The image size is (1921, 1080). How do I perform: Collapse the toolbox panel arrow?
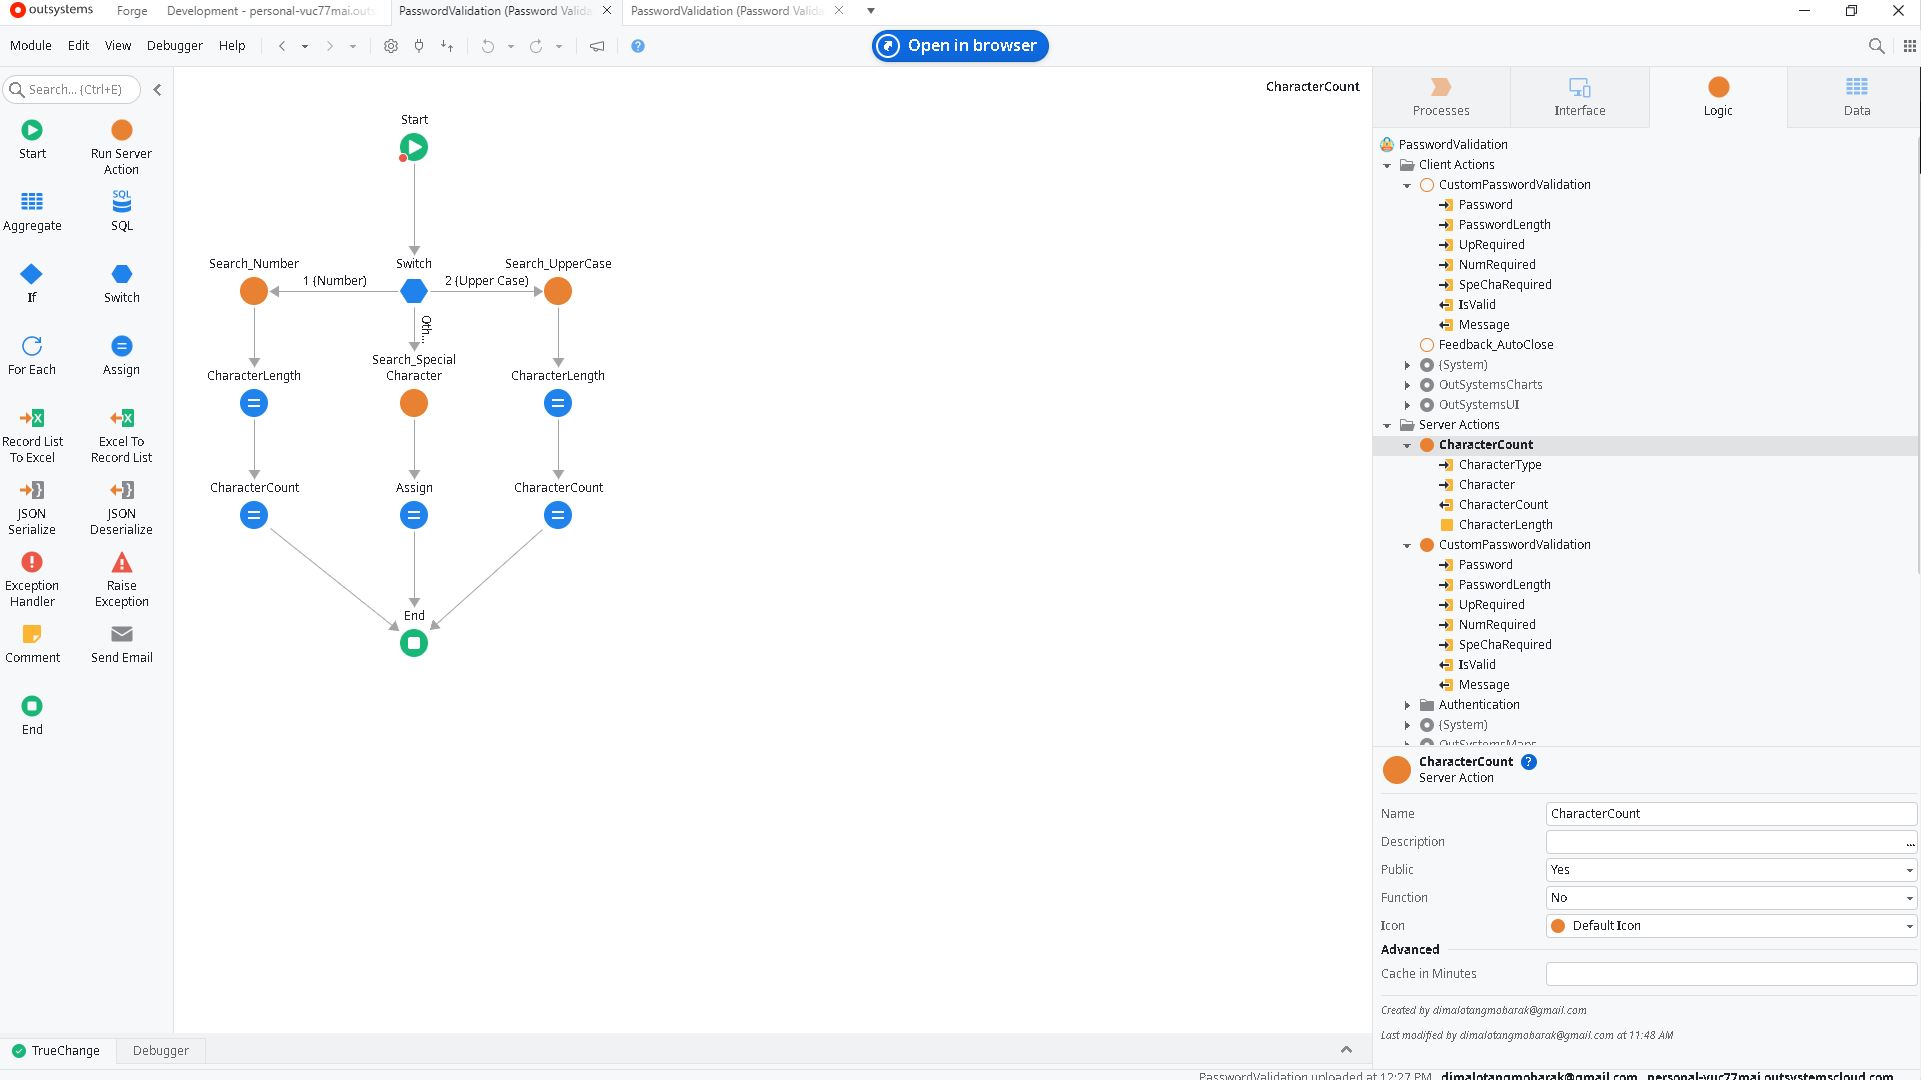pos(157,89)
